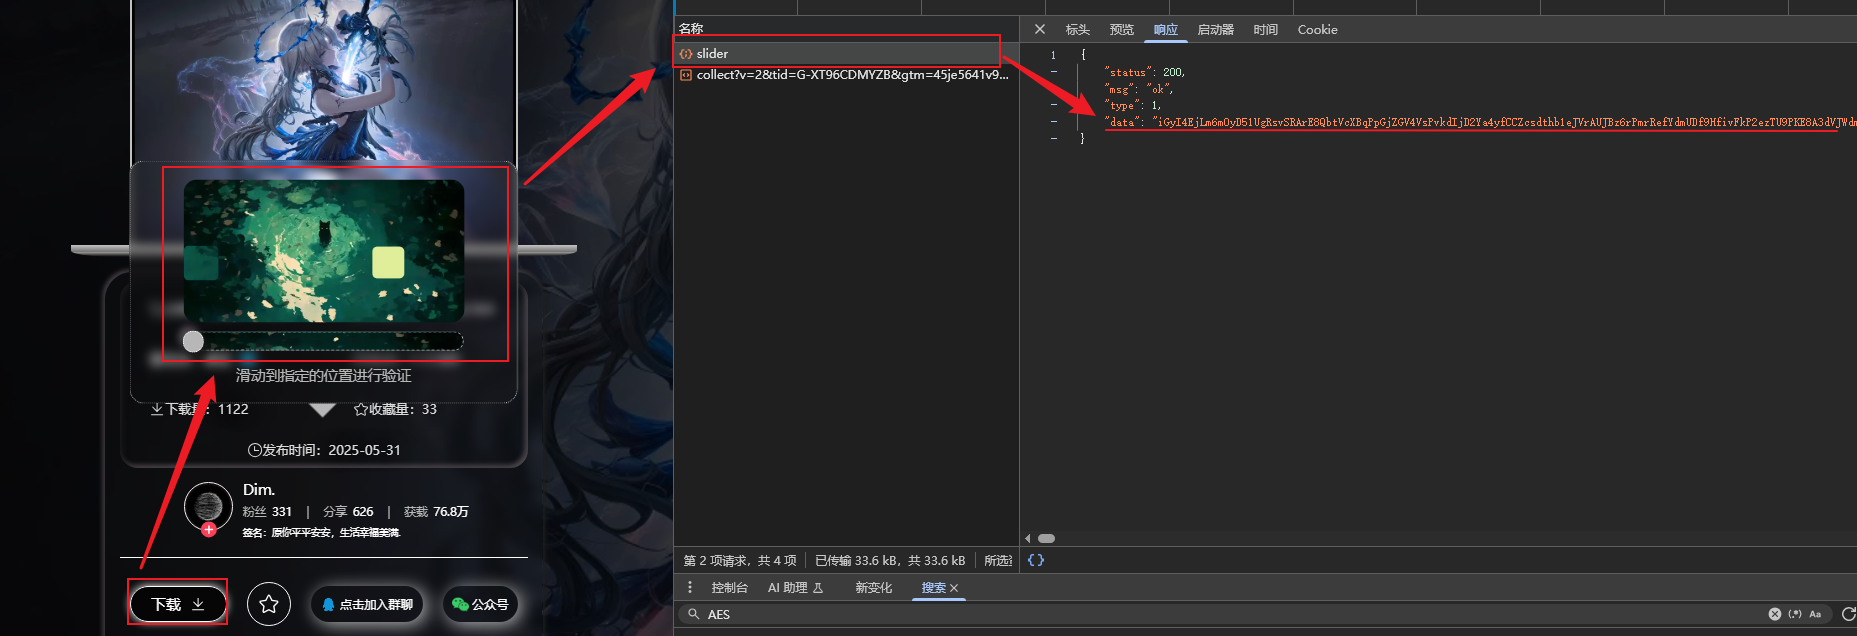The width and height of the screenshot is (1857, 636).
Task: Select the 响应 (Response) tab
Action: pyautogui.click(x=1166, y=30)
